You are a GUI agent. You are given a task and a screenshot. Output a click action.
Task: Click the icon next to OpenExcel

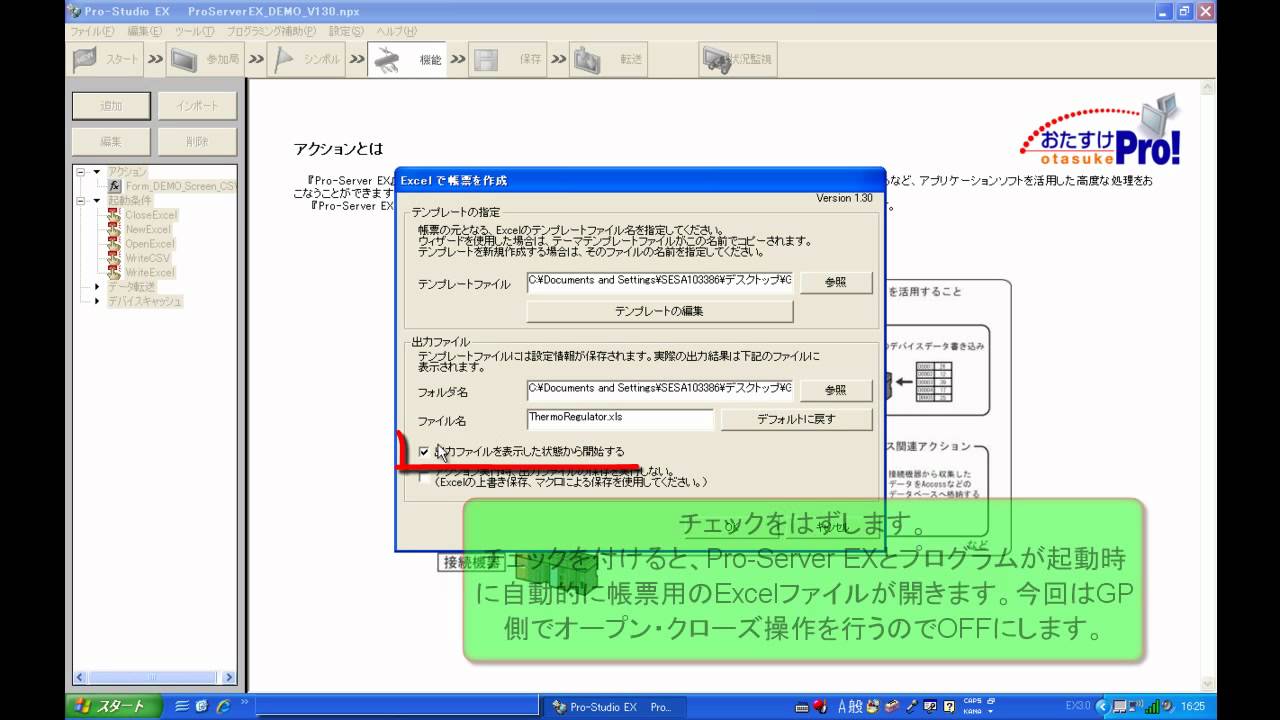point(114,243)
